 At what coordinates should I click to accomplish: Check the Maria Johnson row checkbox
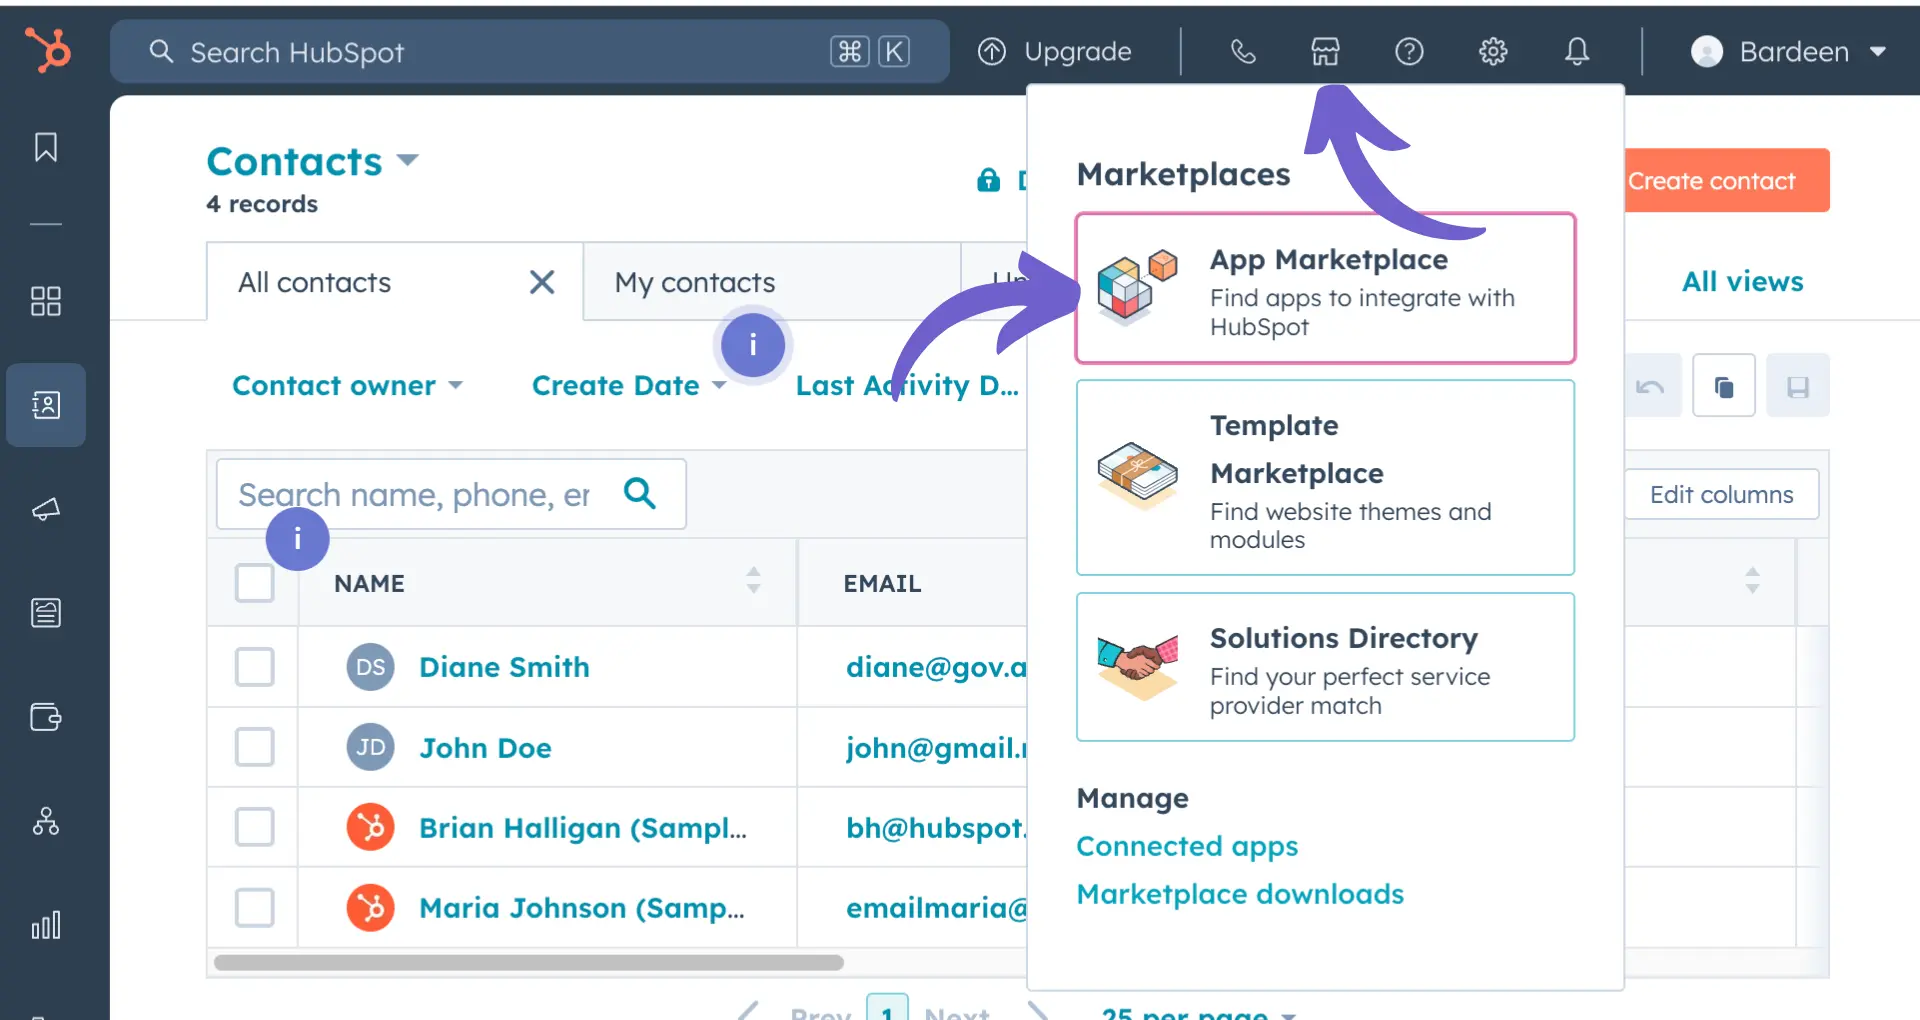pos(254,907)
